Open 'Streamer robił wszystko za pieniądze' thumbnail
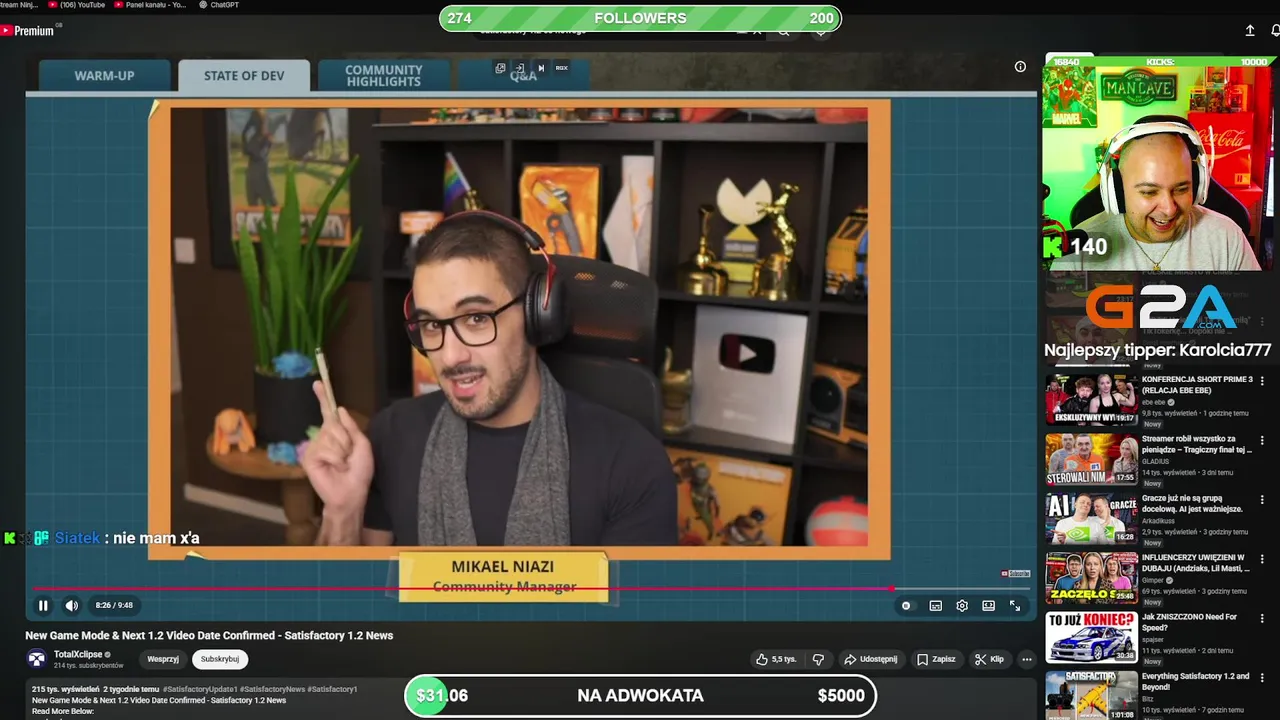The image size is (1280, 720). coord(1091,459)
